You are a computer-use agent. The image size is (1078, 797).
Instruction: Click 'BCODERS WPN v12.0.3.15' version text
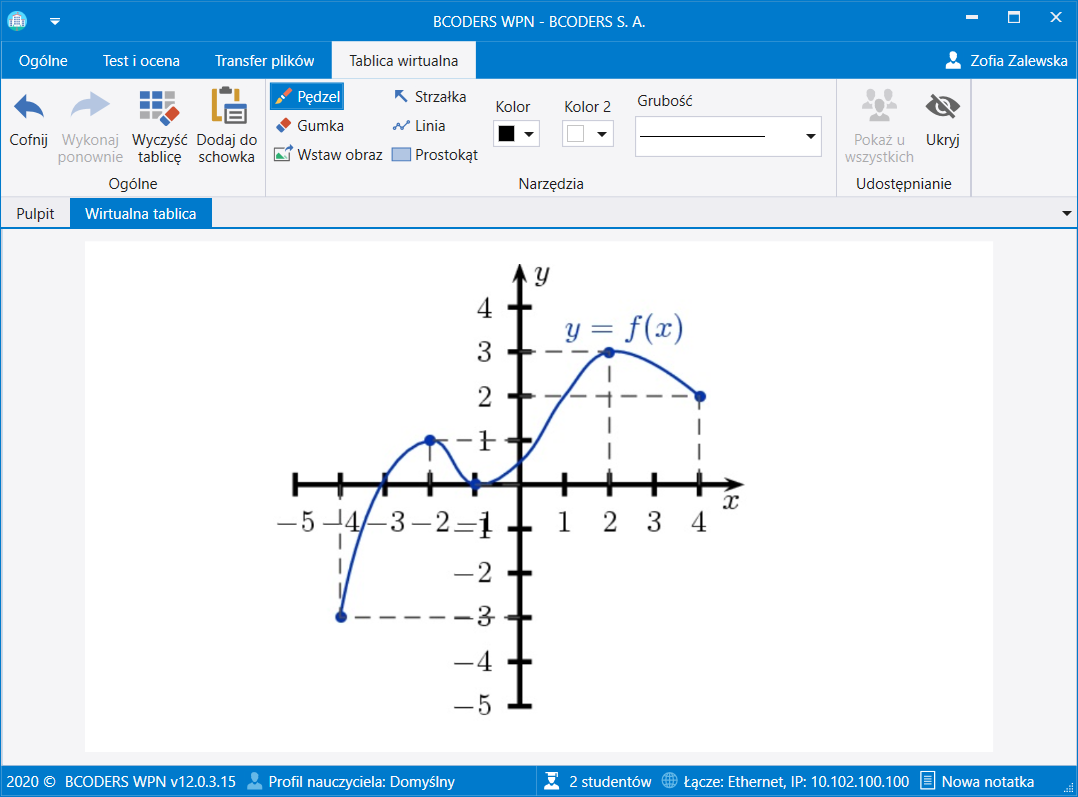point(150,781)
